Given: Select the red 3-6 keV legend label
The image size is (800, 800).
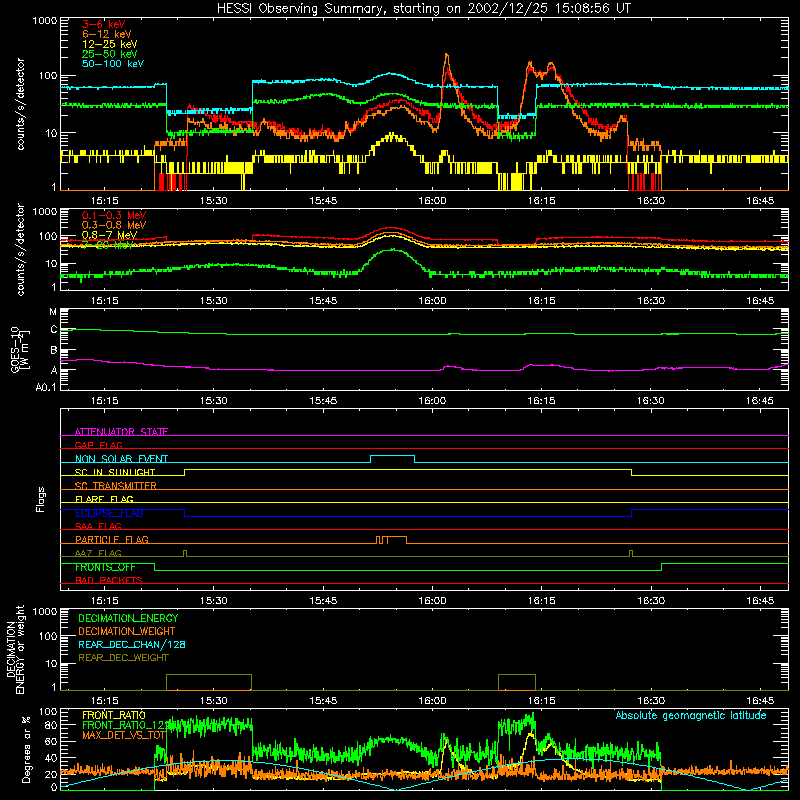Looking at the screenshot, I should [104, 24].
